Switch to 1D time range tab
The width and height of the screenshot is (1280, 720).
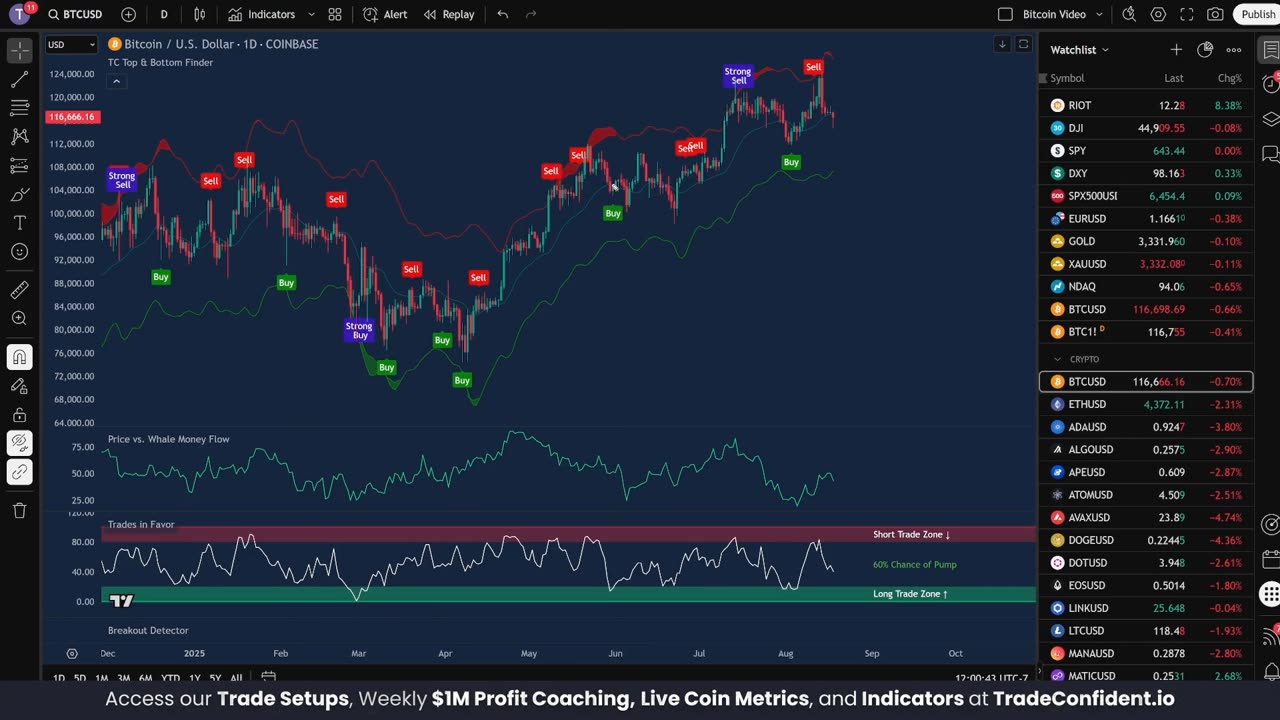click(x=58, y=678)
